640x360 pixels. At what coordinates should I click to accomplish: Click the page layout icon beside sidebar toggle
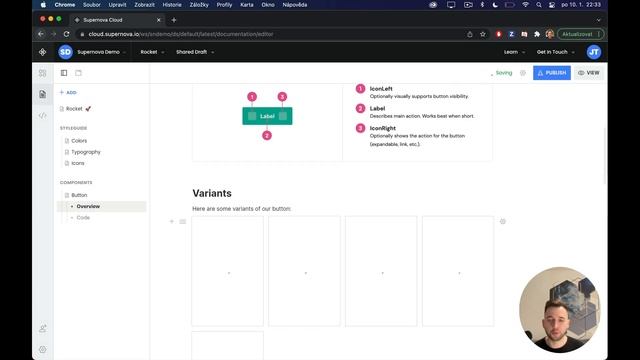coord(78,73)
